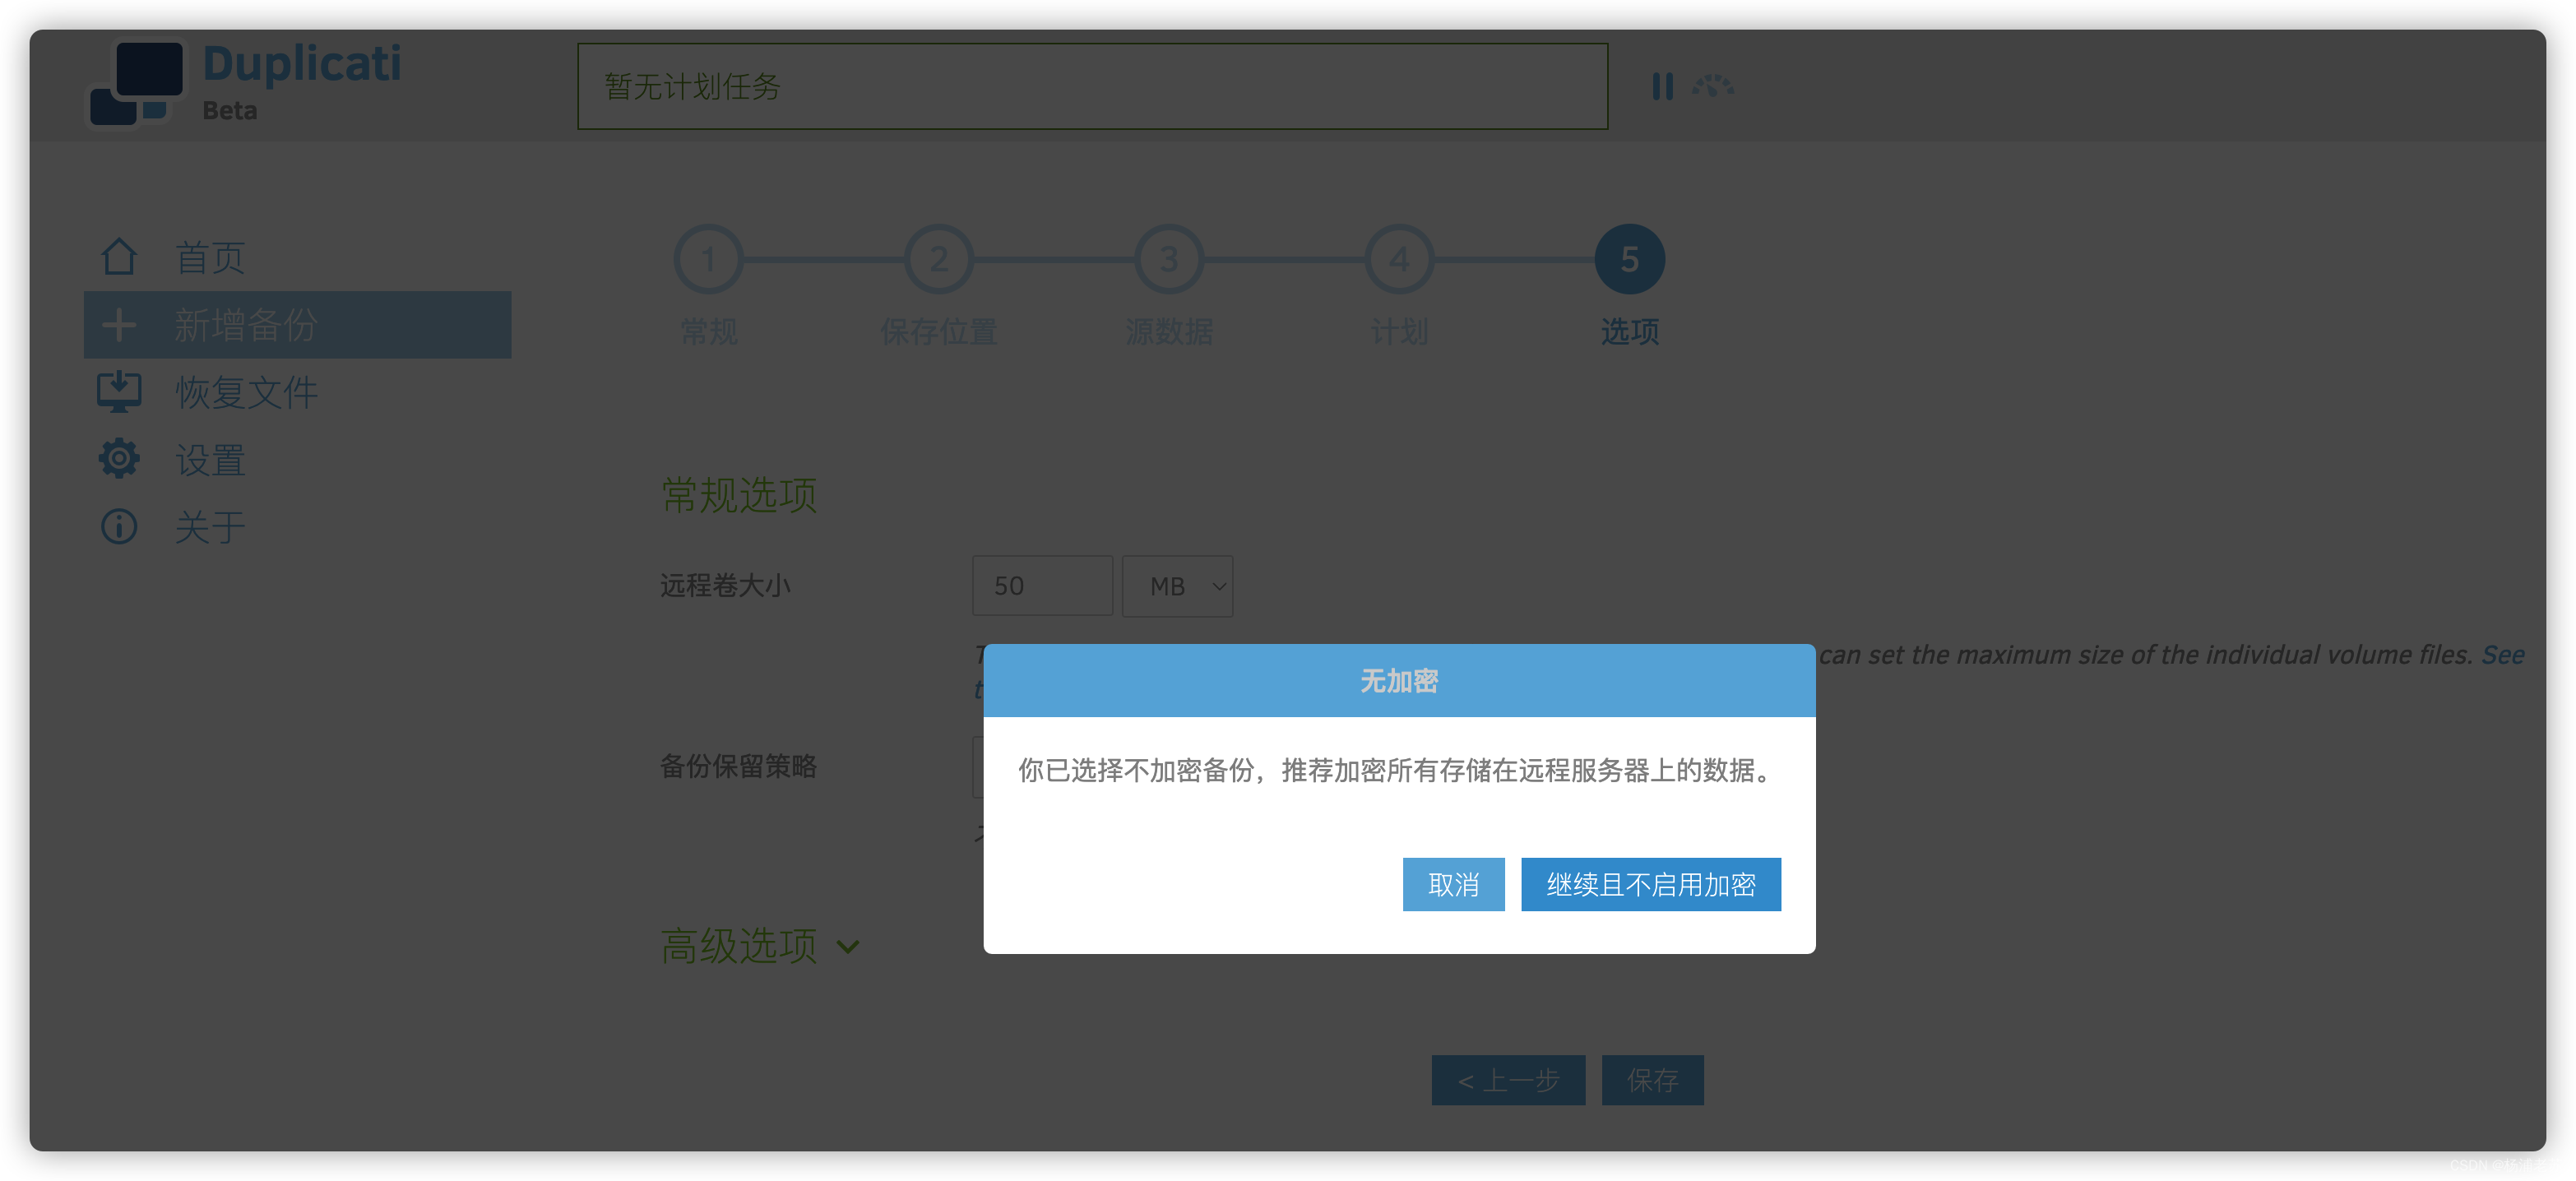
Task: Go back with the 上一步 button
Action: tap(1508, 1080)
